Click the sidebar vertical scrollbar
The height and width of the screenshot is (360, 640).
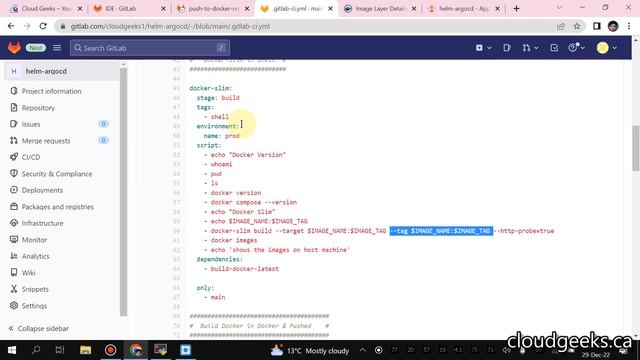(x=123, y=192)
